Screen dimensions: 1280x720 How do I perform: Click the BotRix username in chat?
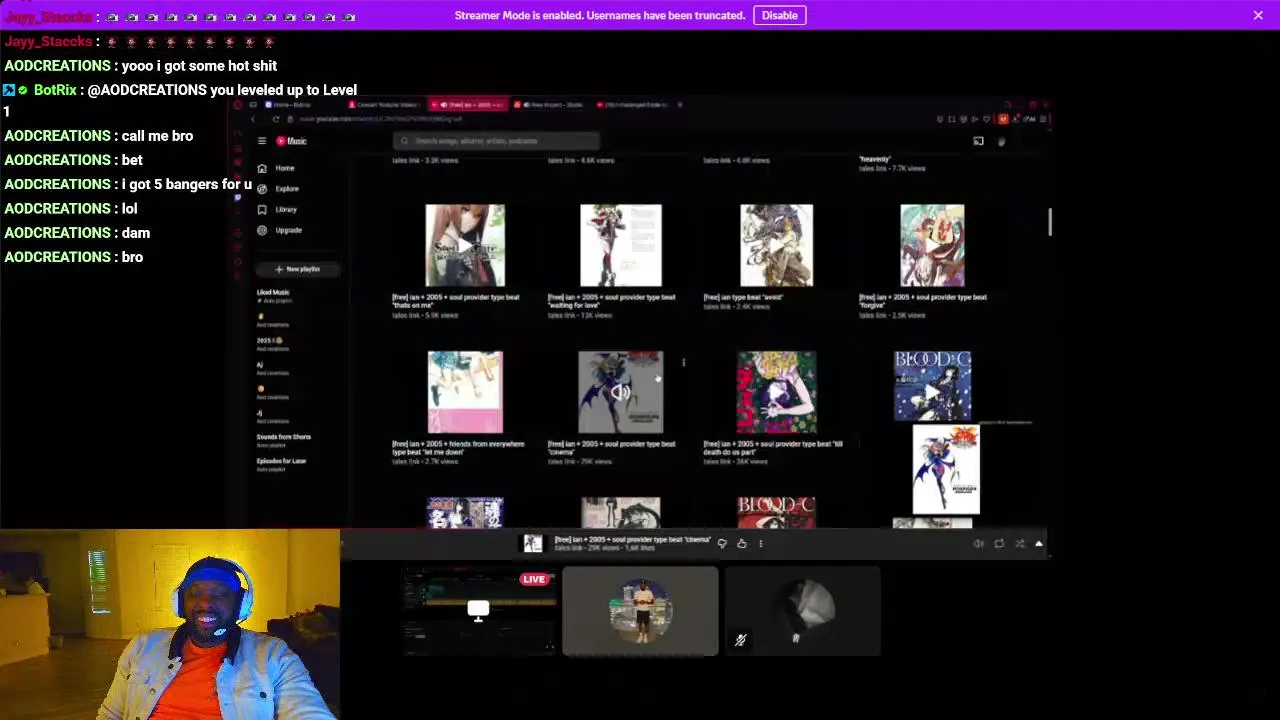tap(55, 90)
